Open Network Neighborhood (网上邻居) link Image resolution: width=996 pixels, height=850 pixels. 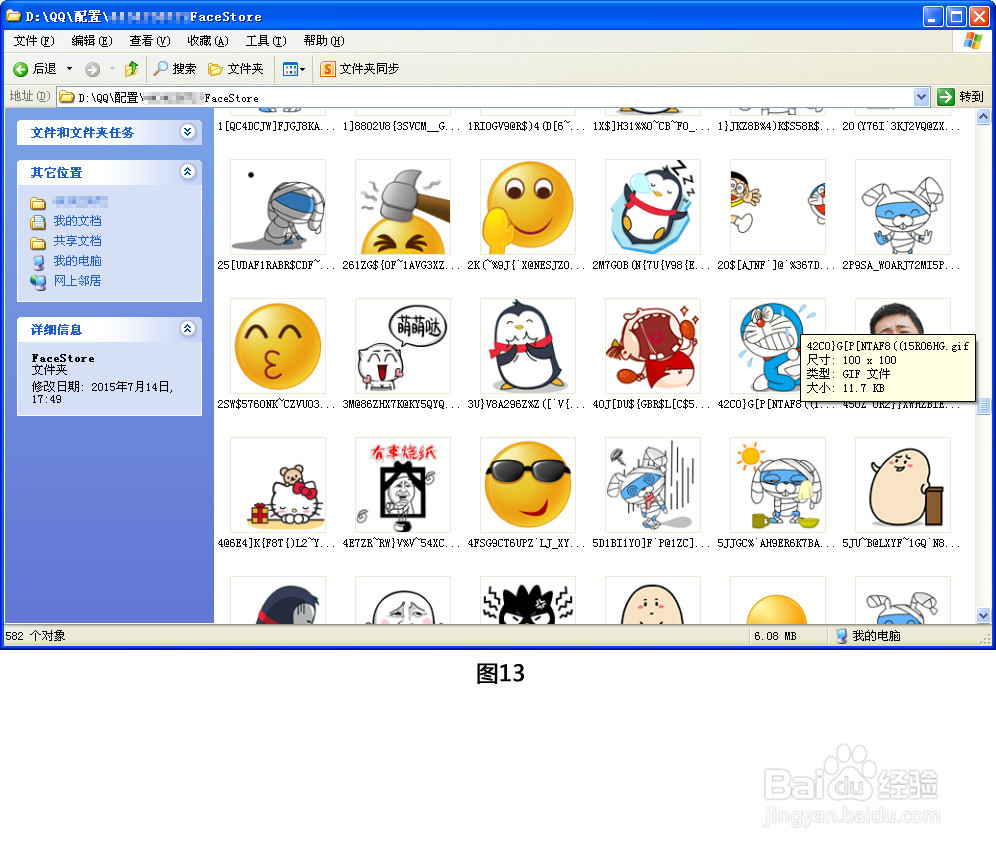click(x=77, y=281)
